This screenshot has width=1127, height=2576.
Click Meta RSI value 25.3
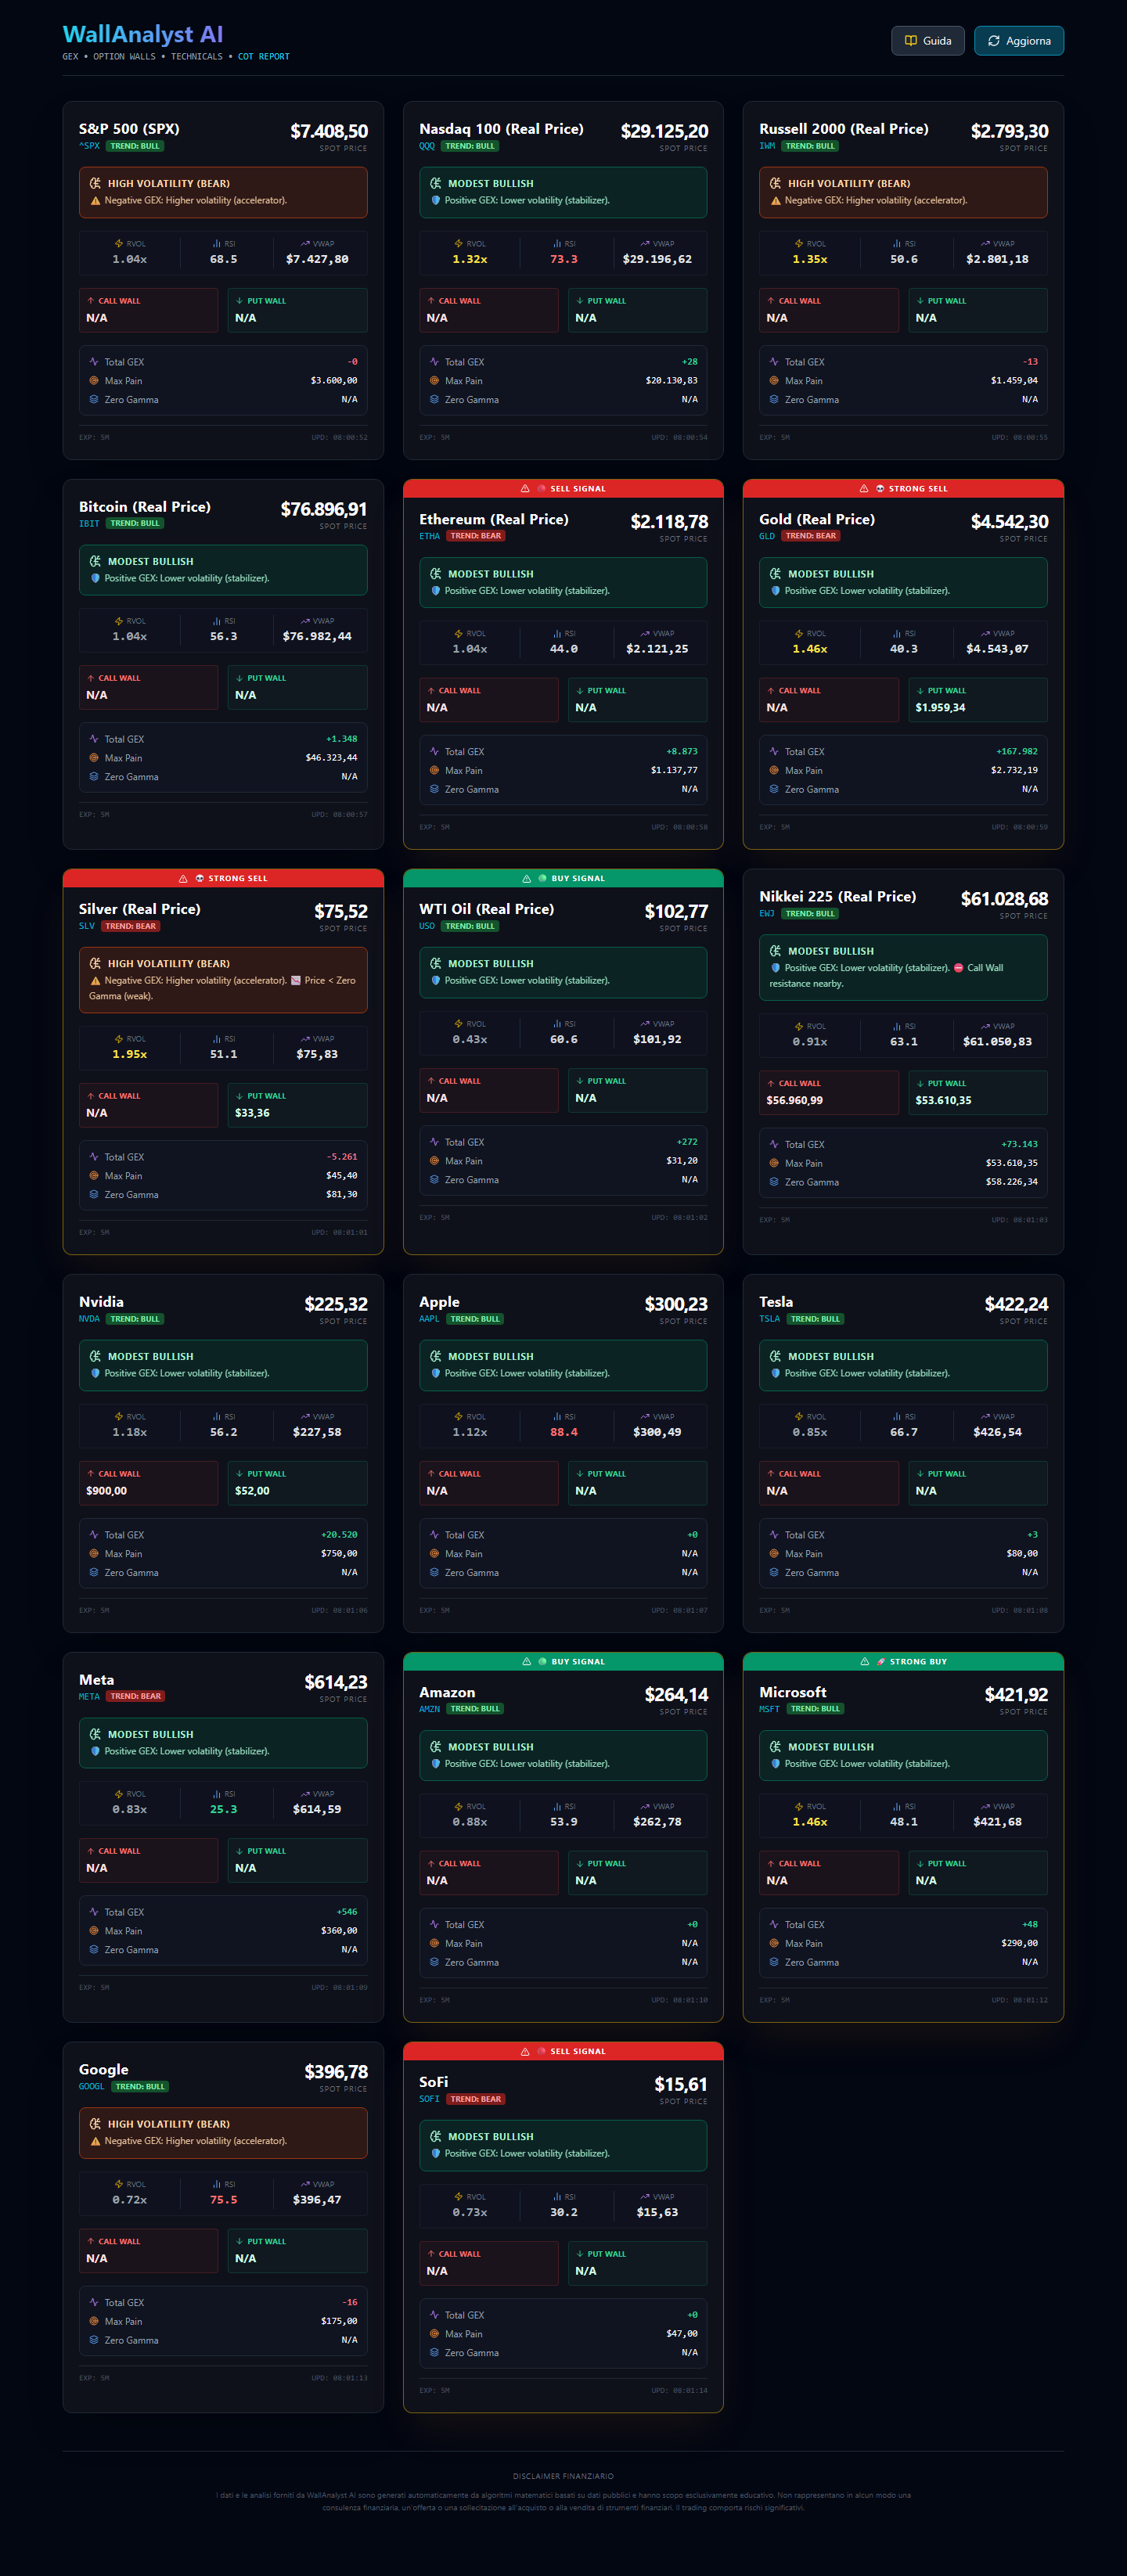coord(224,1810)
